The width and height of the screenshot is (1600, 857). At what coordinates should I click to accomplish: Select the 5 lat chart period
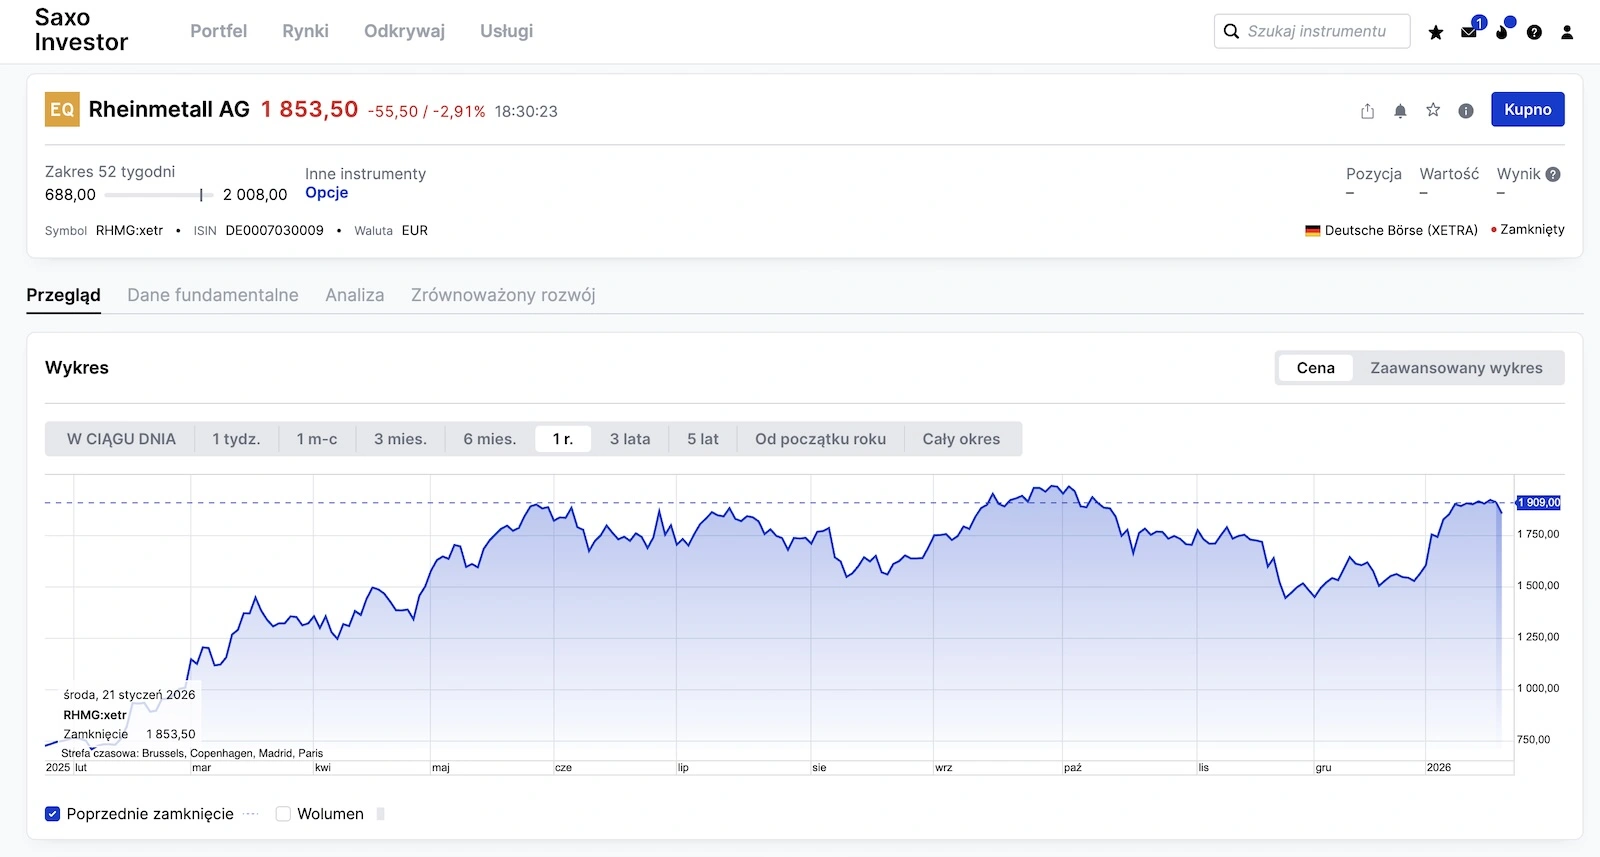tap(702, 439)
